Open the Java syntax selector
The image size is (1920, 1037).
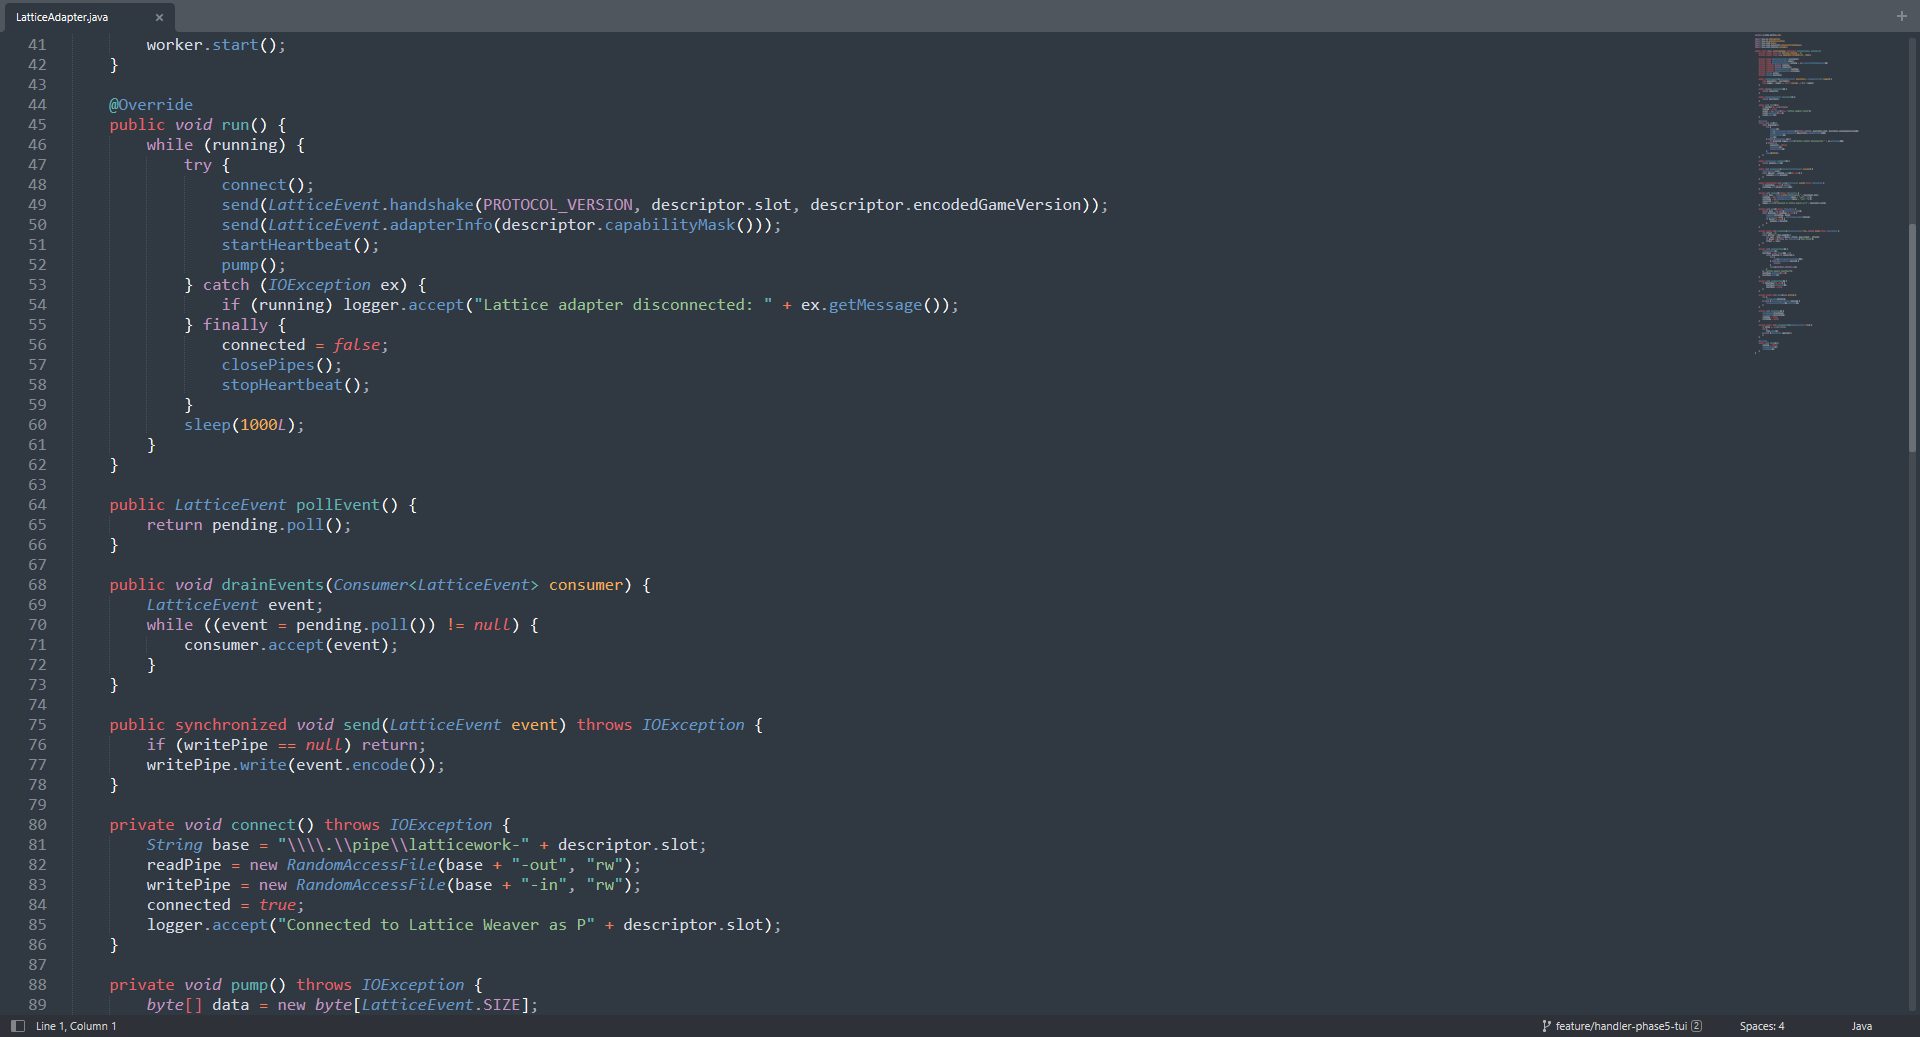coord(1861,1026)
